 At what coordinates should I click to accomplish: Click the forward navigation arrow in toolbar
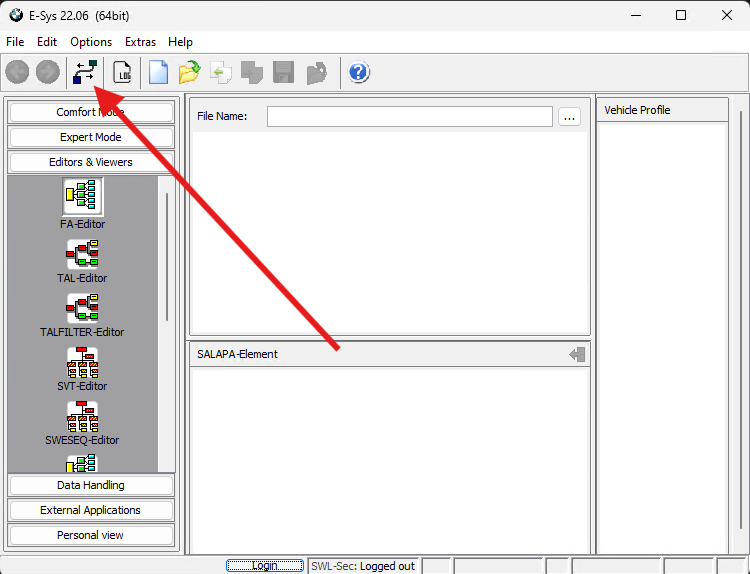[x=48, y=72]
